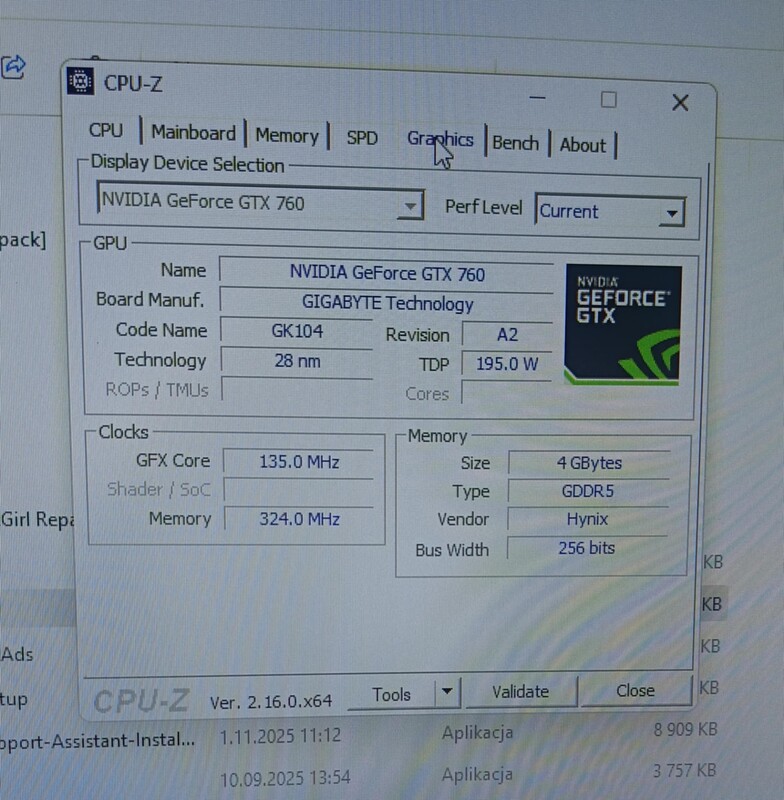Select the Memory tab
The height and width of the screenshot is (800, 784).
[286, 136]
